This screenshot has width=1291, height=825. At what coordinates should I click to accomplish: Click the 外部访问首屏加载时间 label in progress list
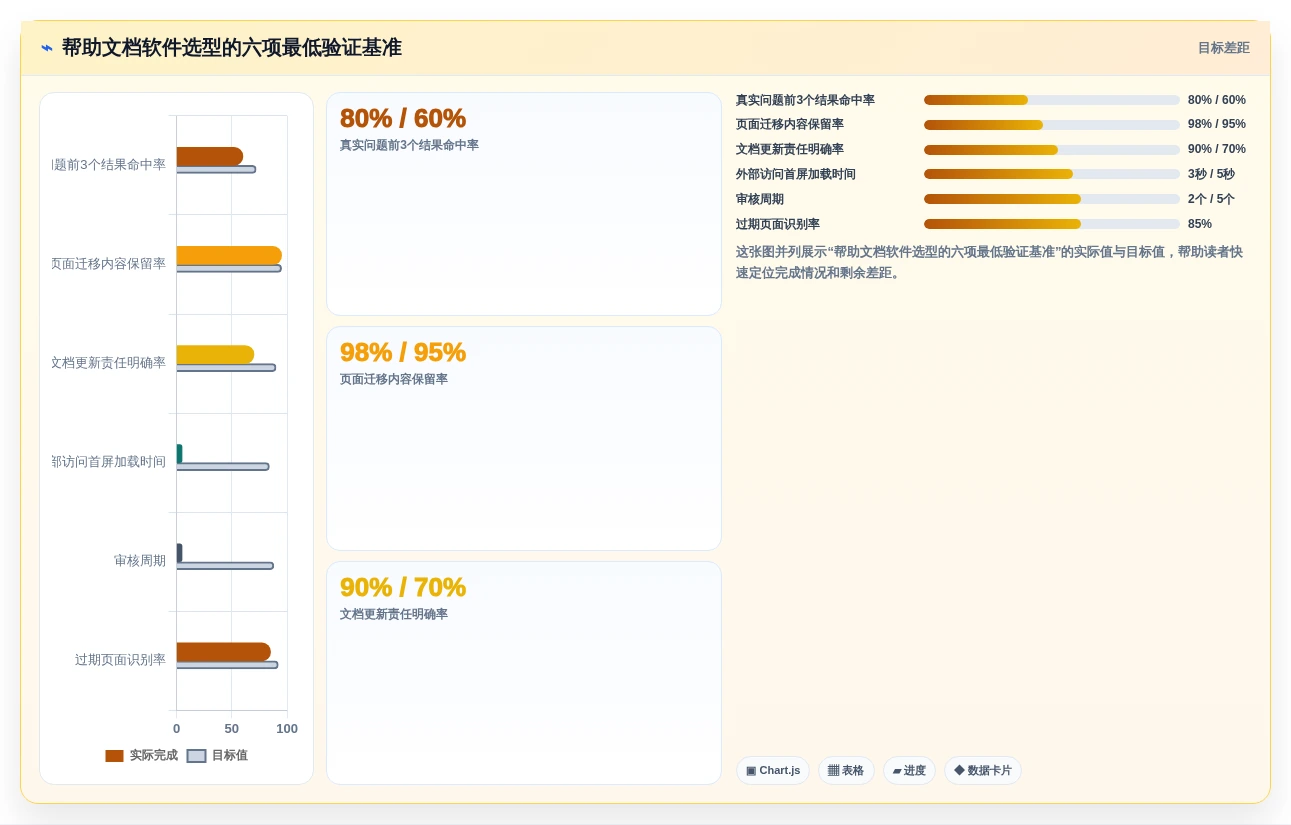tap(796, 174)
